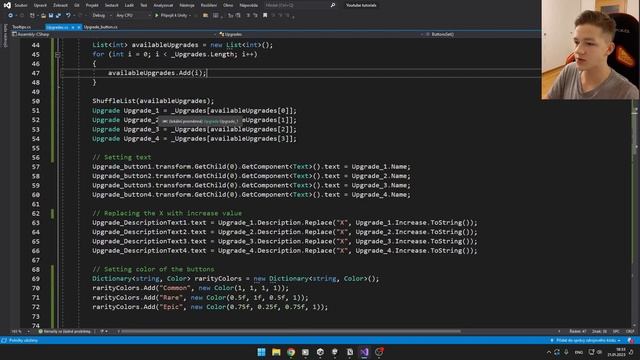Click the '// Replacing the X with increase value' comment
Screen dimensions: 640x360
pyautogui.click(x=167, y=213)
